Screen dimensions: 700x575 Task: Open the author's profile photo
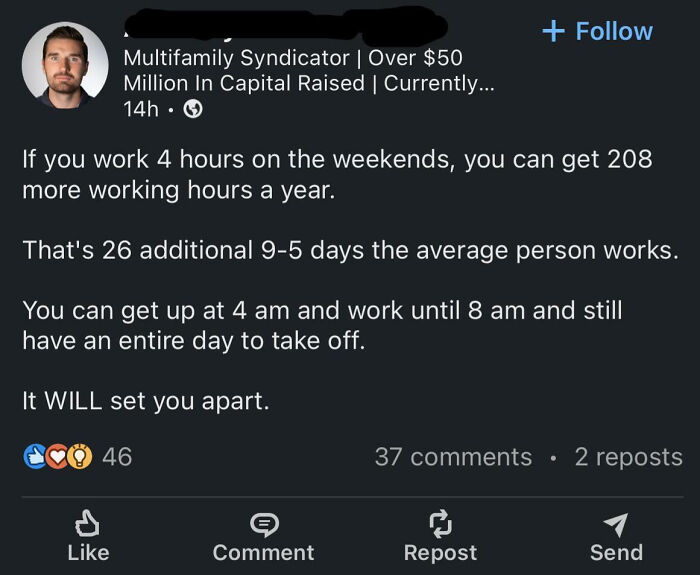(65, 66)
